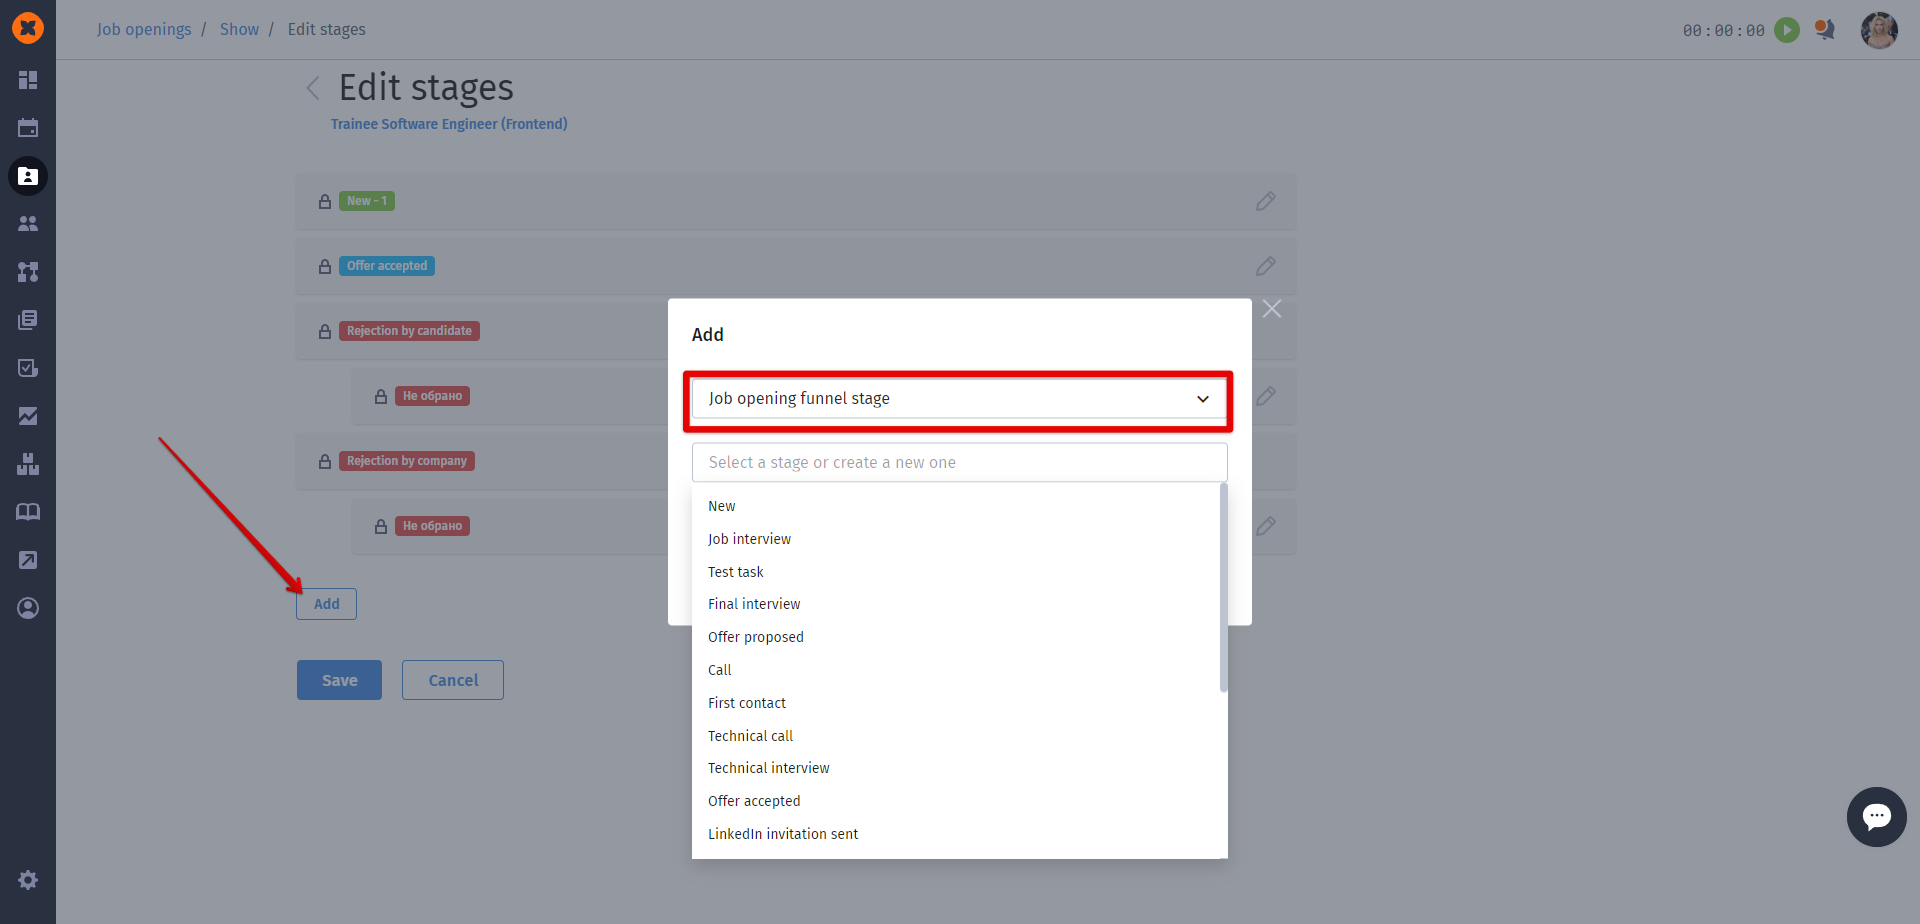Viewport: 1920px width, 924px height.
Task: Open the tasks checklist icon in sidebar
Action: (28, 368)
